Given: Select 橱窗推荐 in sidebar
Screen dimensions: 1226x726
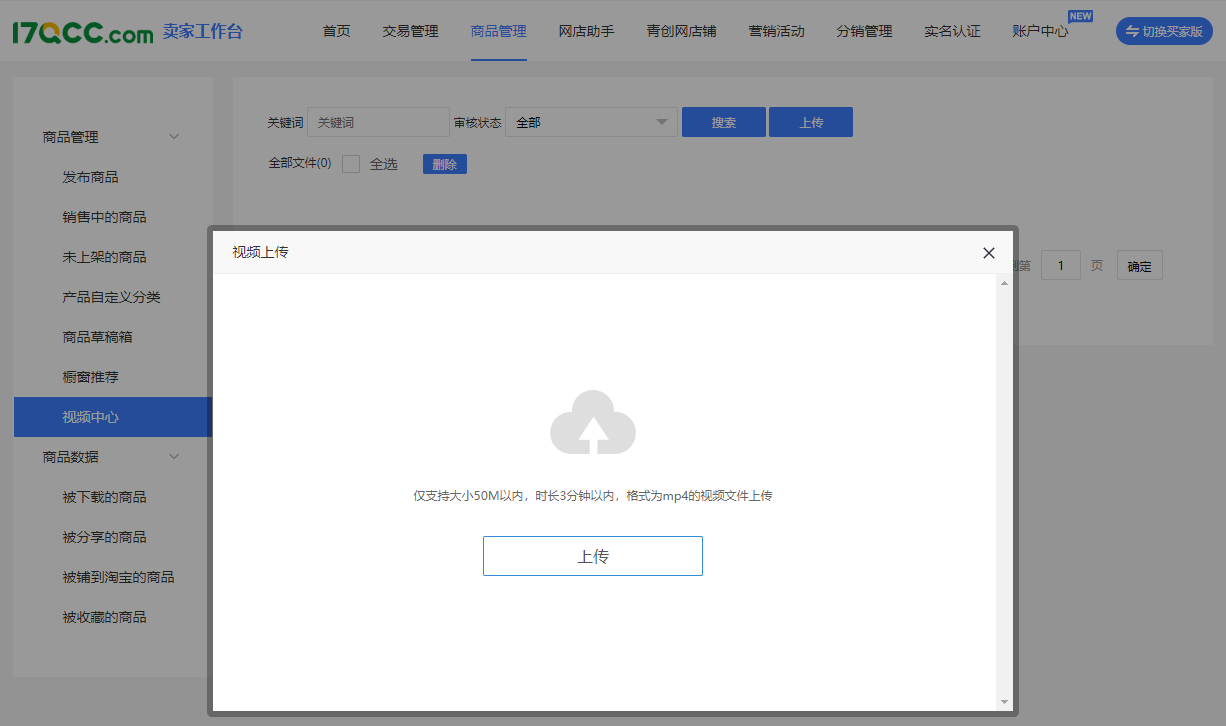Looking at the screenshot, I should (x=90, y=377).
